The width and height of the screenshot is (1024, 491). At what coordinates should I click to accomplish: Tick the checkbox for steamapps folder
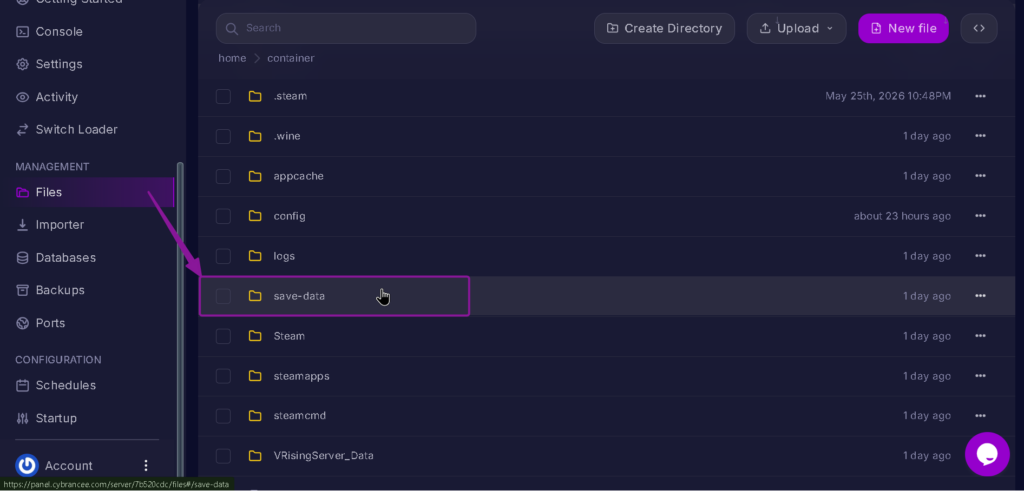click(x=223, y=376)
